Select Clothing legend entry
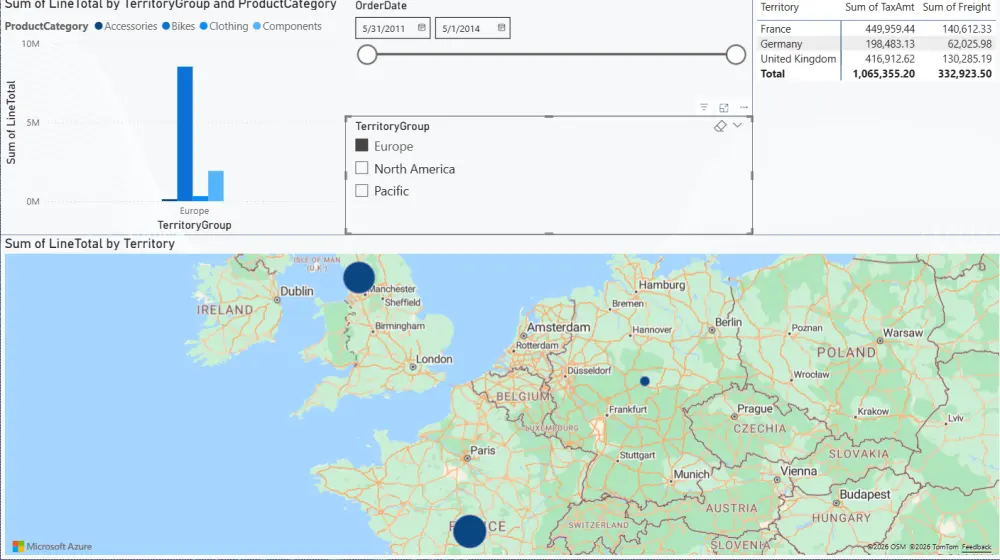The height and width of the screenshot is (560, 1000). click(224, 26)
